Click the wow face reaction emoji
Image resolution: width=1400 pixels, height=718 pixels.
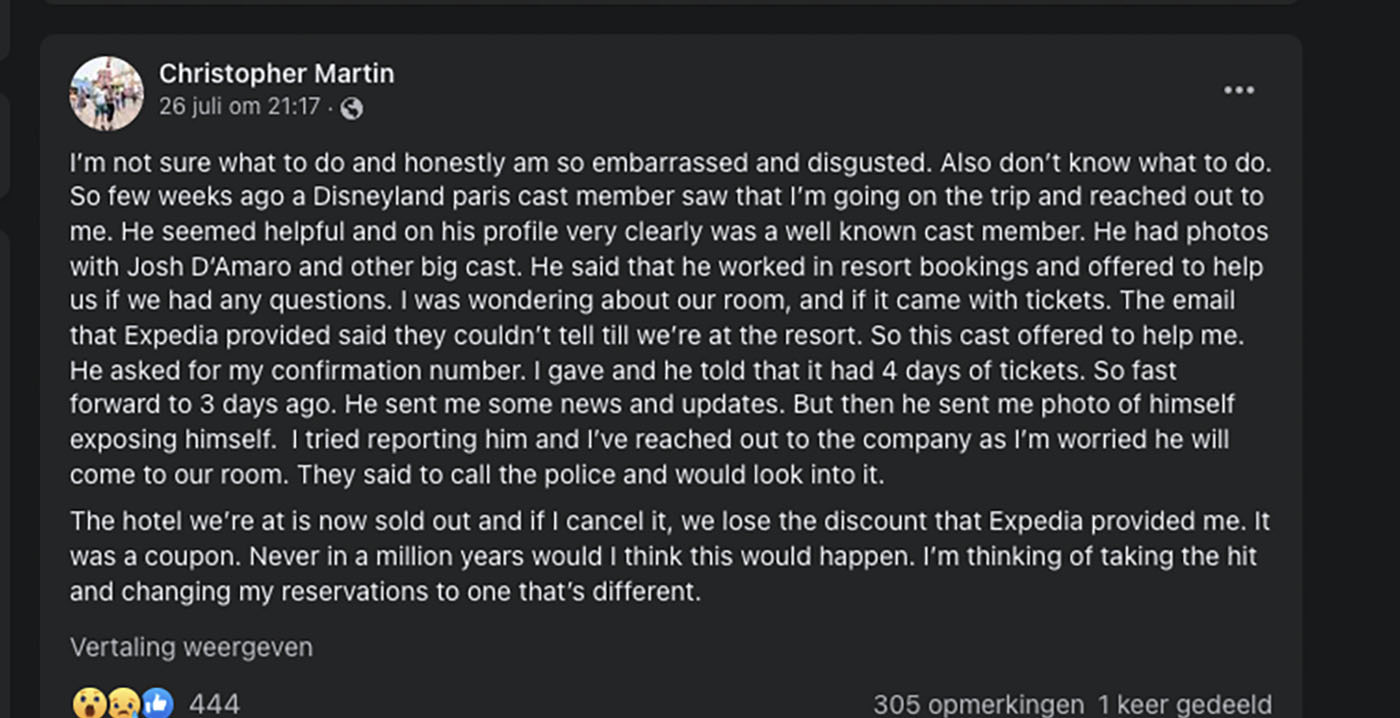point(90,704)
